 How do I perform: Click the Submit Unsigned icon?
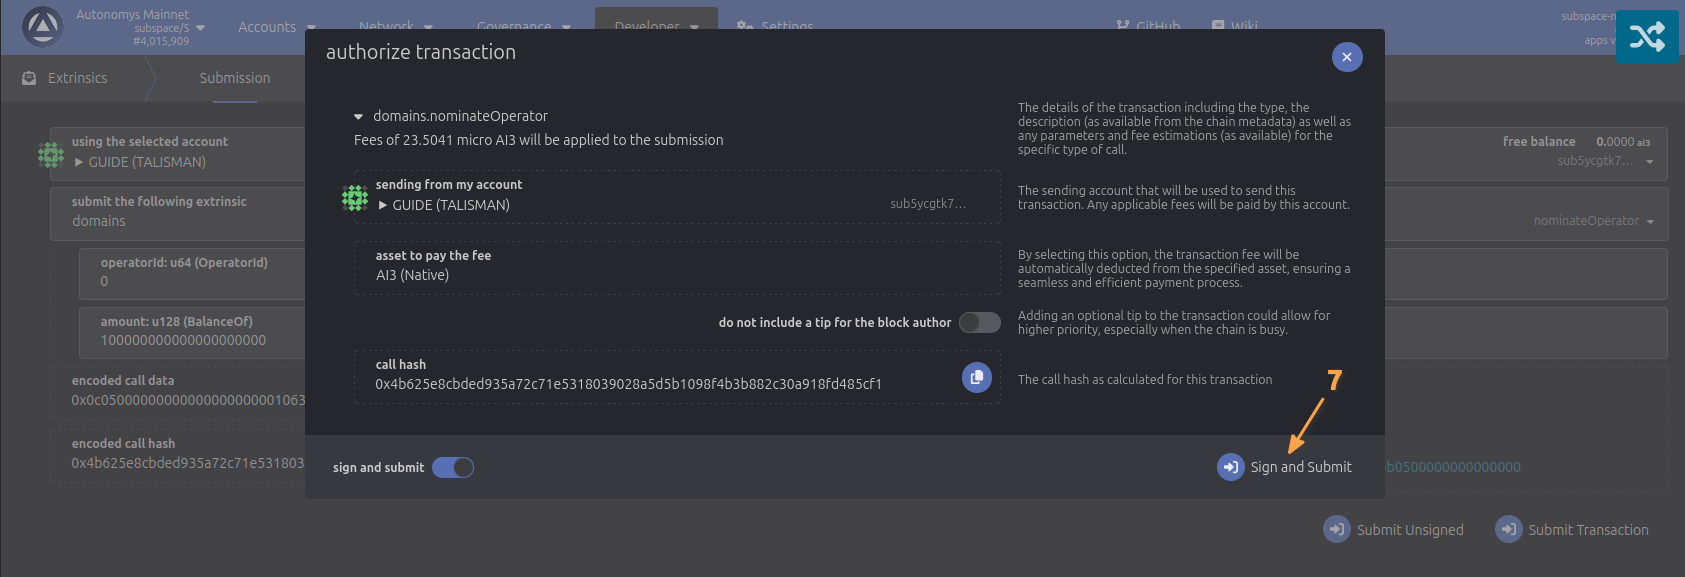[x=1336, y=529]
